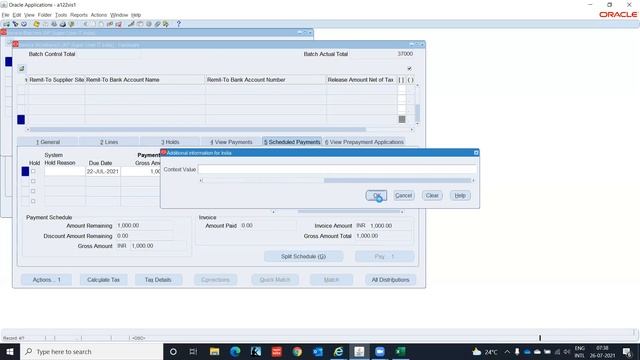Image resolution: width=640 pixels, height=360 pixels.
Task: Open the View menu
Action: tap(29, 15)
